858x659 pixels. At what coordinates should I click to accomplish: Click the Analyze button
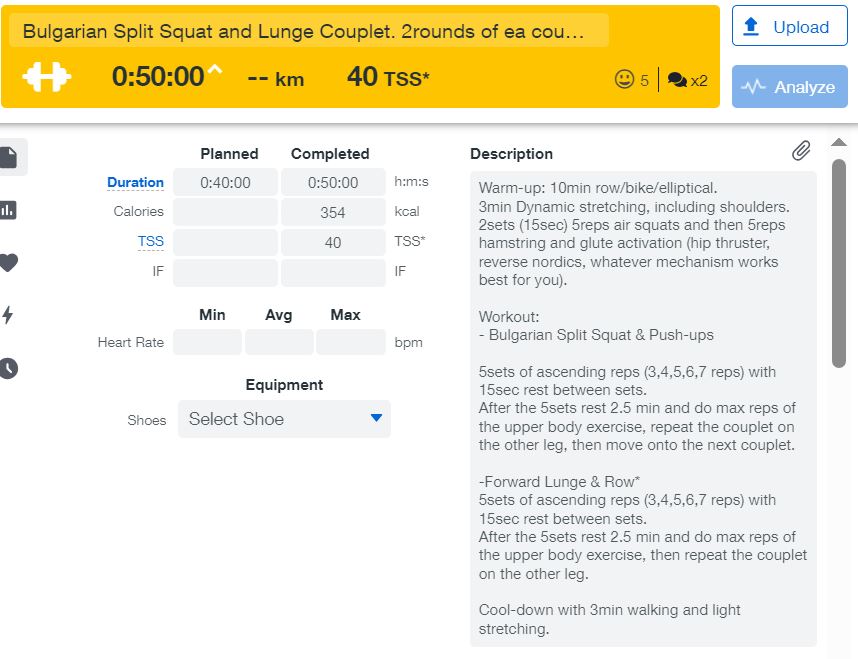coord(789,87)
